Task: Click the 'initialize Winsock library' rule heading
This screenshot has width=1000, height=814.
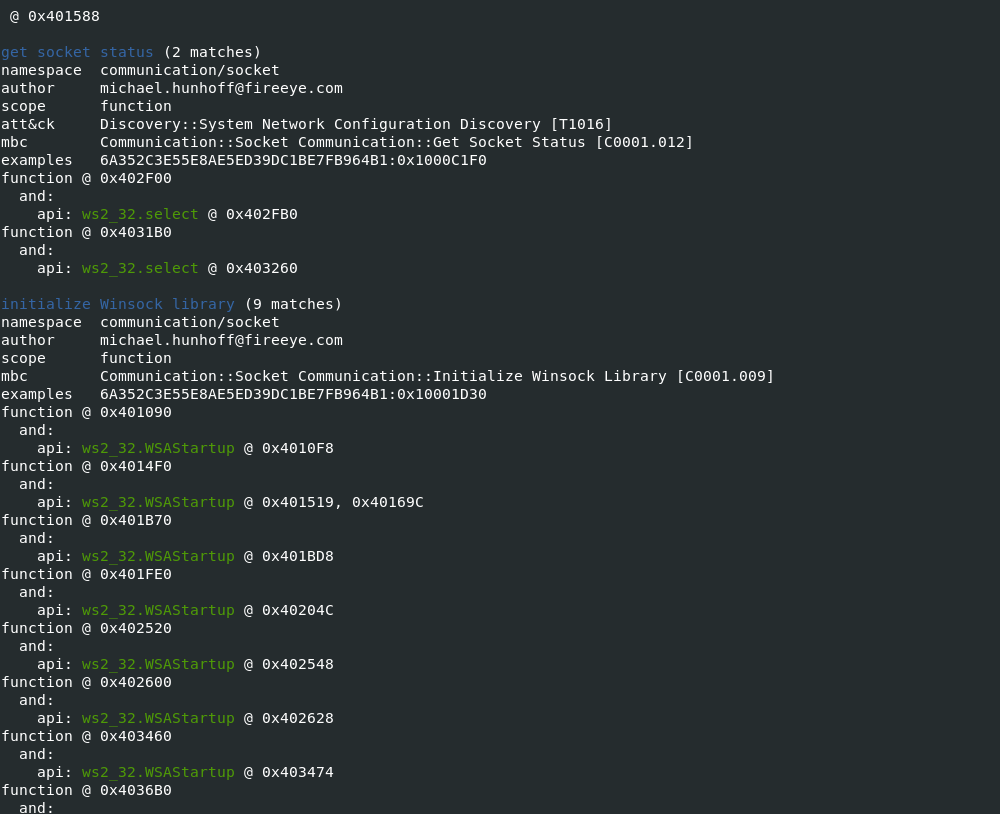Action: click(x=118, y=304)
